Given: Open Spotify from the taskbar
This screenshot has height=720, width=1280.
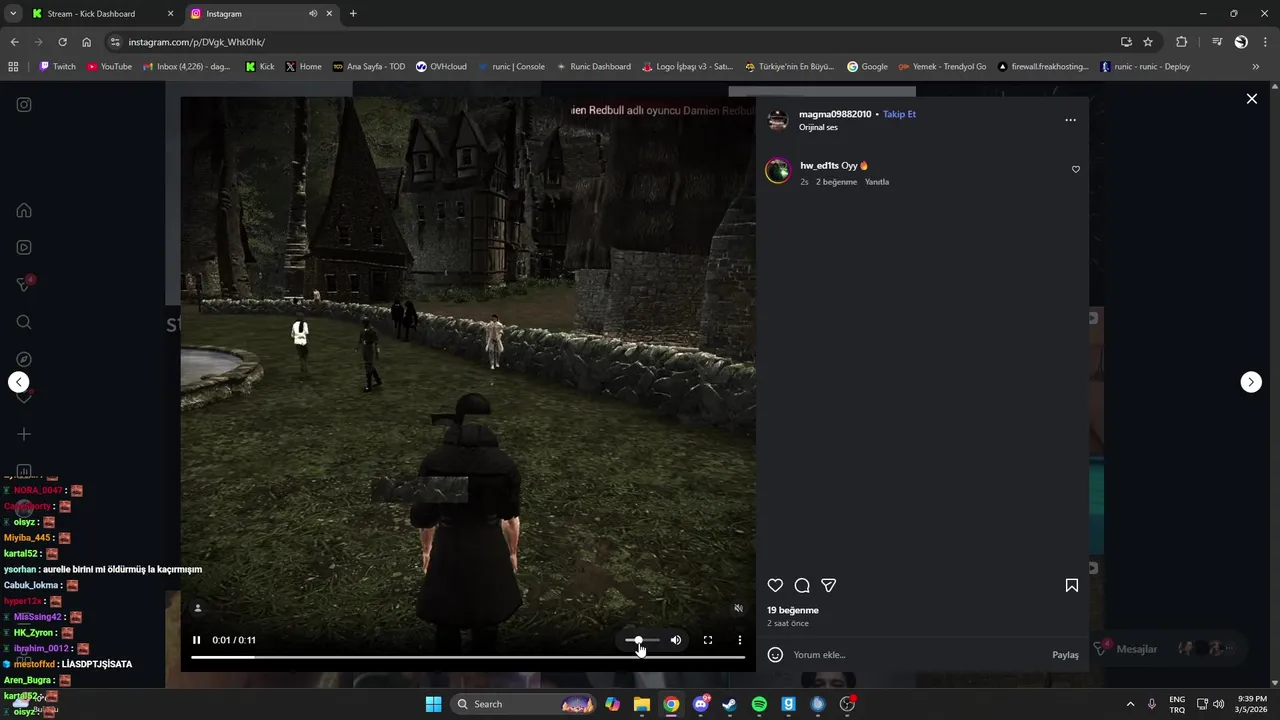Looking at the screenshot, I should (759, 704).
